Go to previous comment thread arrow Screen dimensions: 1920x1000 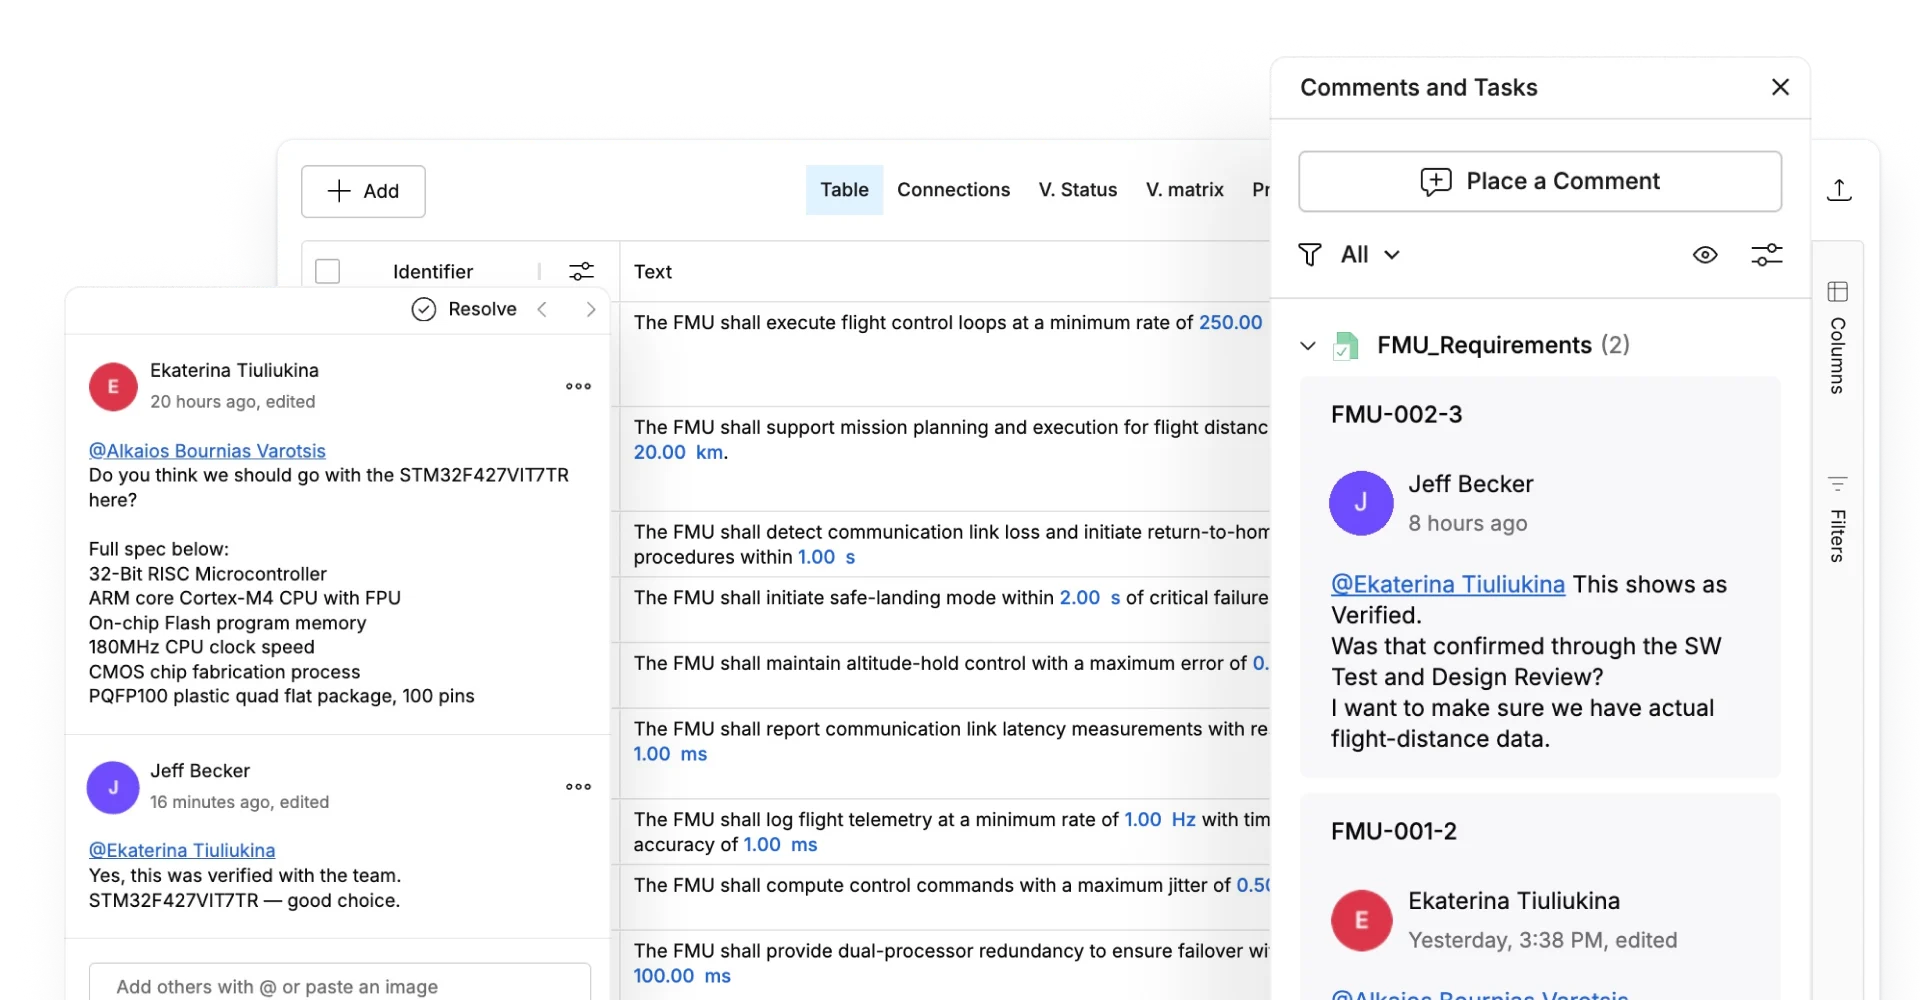click(542, 309)
